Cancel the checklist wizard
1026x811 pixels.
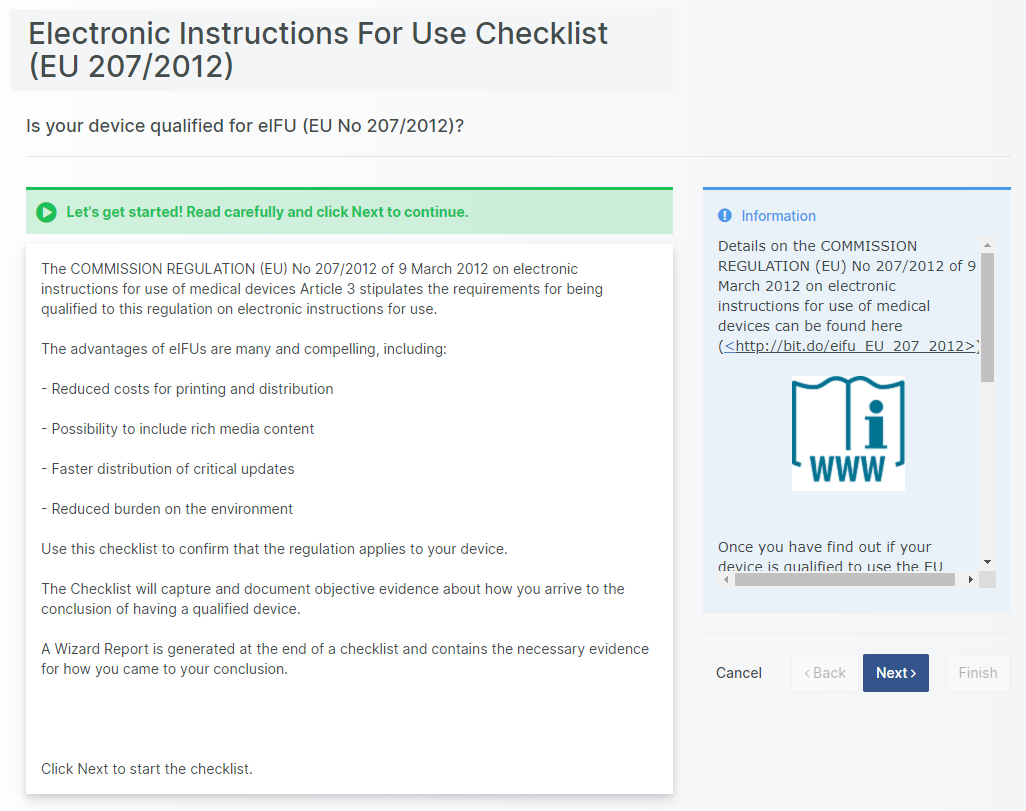point(739,673)
